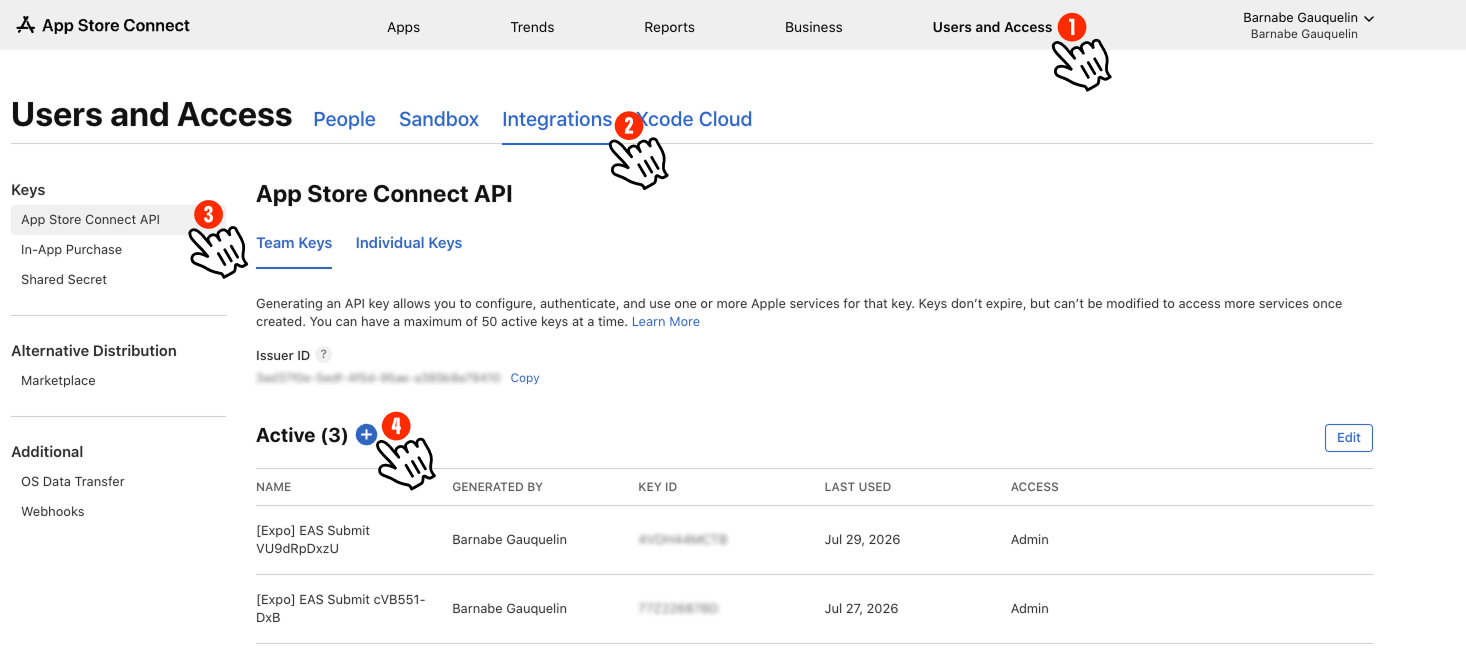This screenshot has height=657, width=1466.
Task: Switch to the Integrations tab
Action: coord(557,119)
